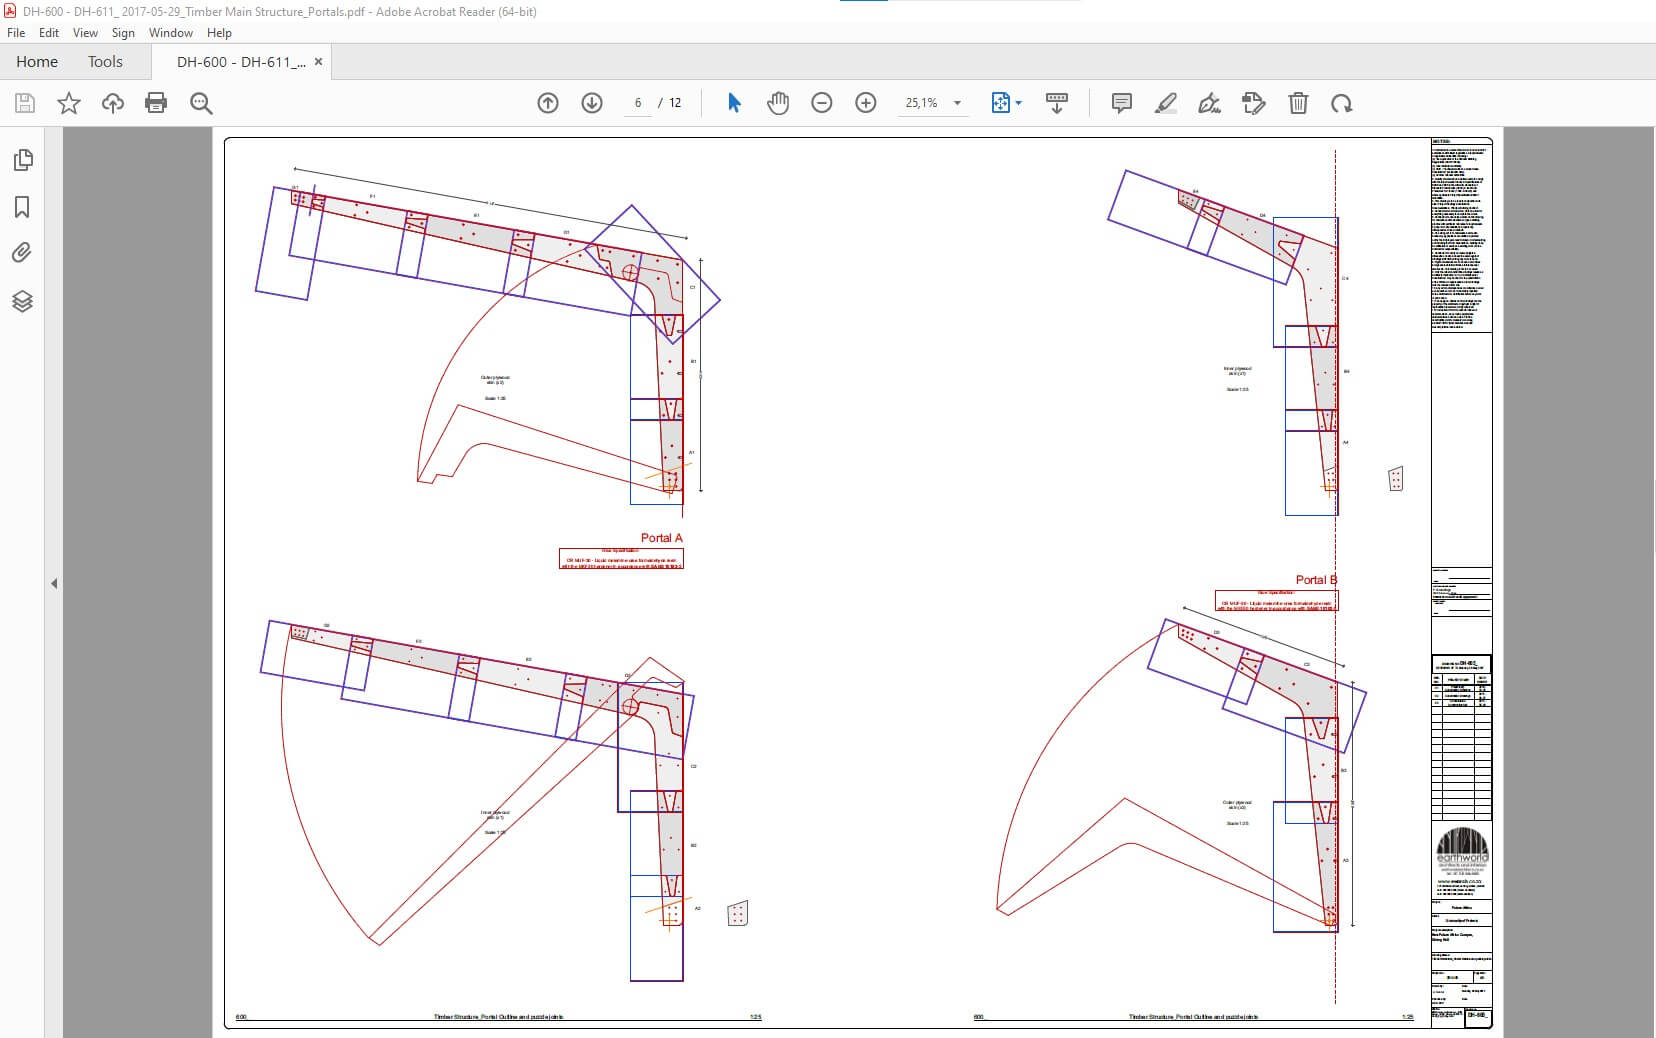The image size is (1656, 1038).
Task: Switch to the Home tab
Action: point(37,62)
